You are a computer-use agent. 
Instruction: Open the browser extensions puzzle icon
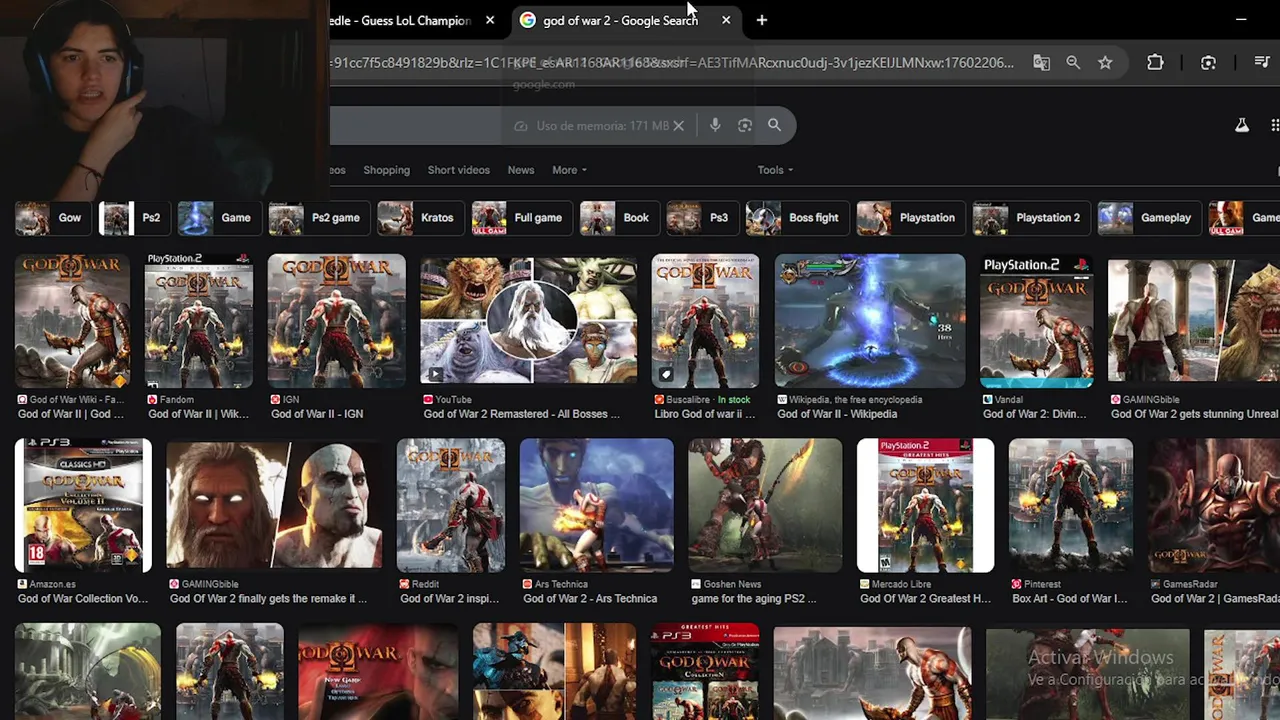[1155, 62]
